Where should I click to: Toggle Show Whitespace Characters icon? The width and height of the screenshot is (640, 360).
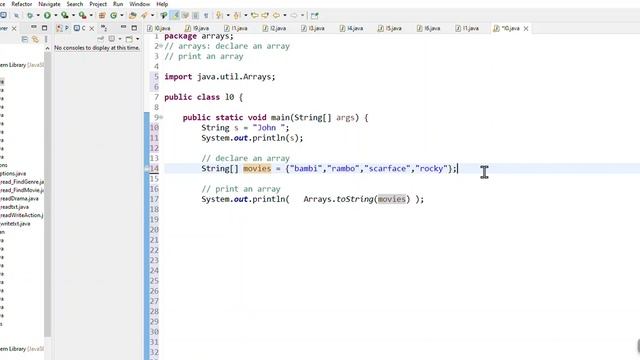(x=206, y=16)
